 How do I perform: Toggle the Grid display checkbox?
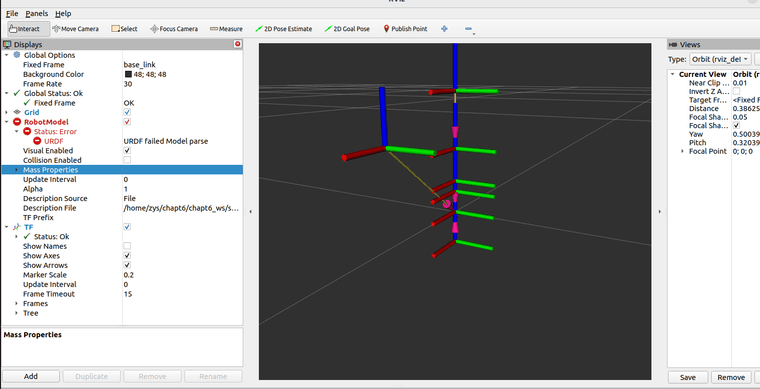click(127, 112)
